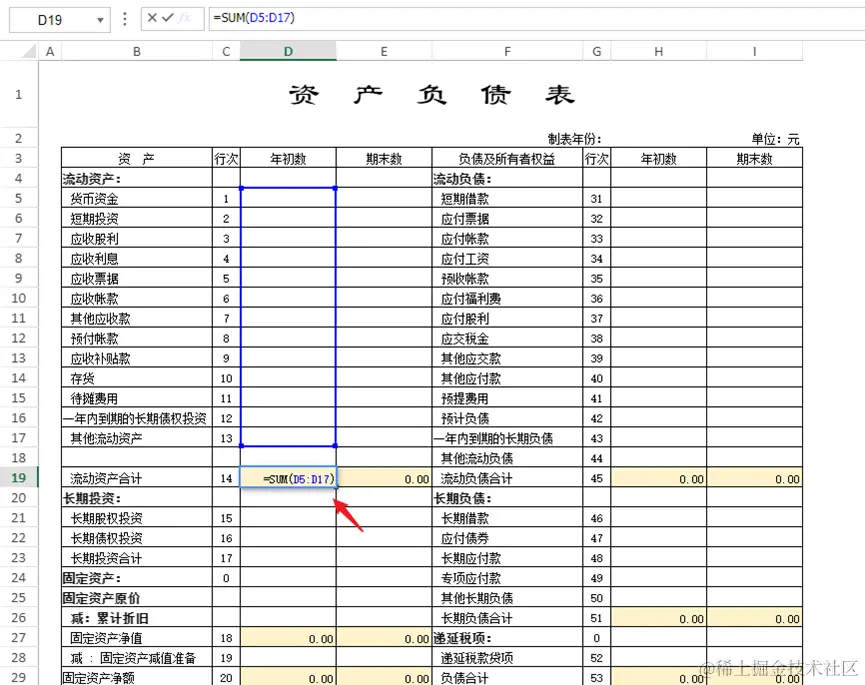Click the select-all corner triangle

[x=29, y=52]
